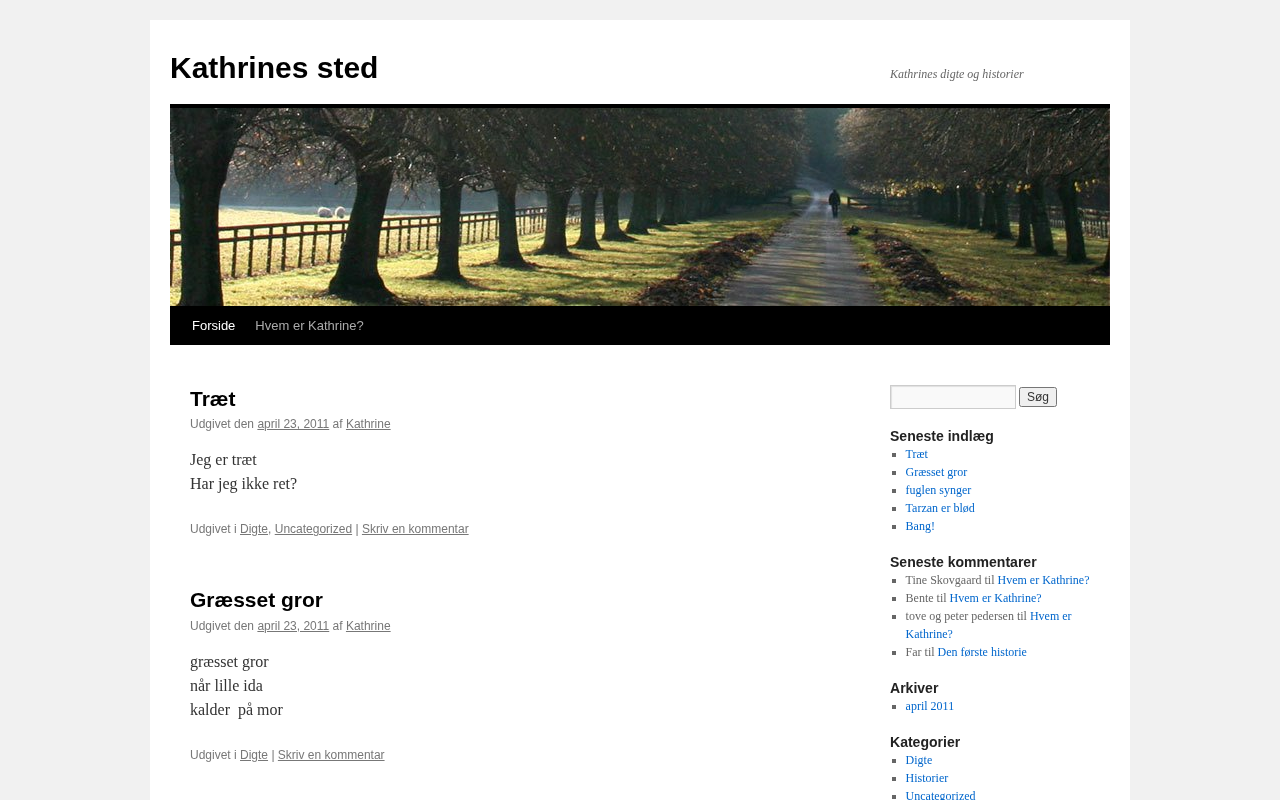Open author Kathrine on Græsset gror post
Viewport: 1280px width, 800px height.
368,626
